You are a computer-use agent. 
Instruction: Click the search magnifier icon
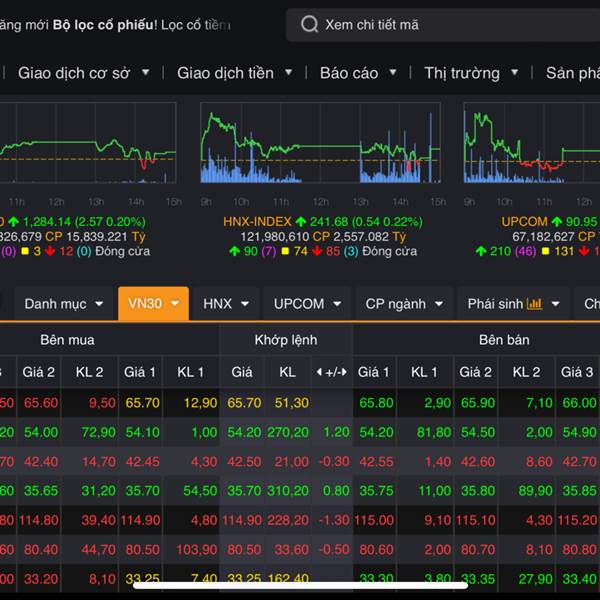click(310, 25)
